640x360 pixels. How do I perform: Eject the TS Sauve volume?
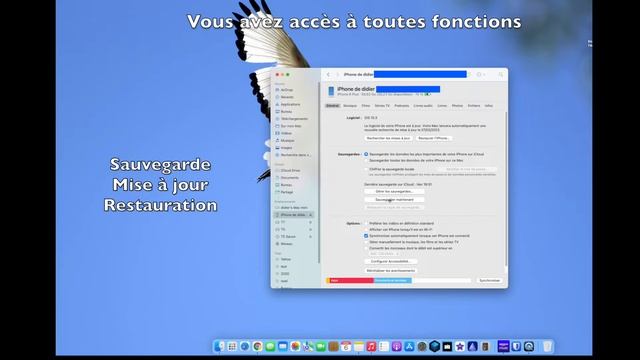click(311, 237)
